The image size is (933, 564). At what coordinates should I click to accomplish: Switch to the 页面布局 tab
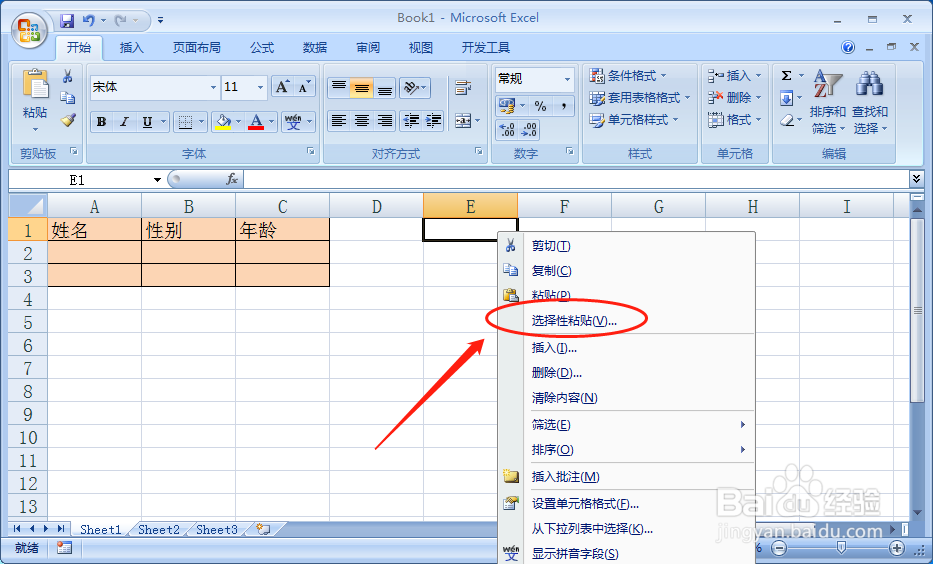click(x=196, y=48)
